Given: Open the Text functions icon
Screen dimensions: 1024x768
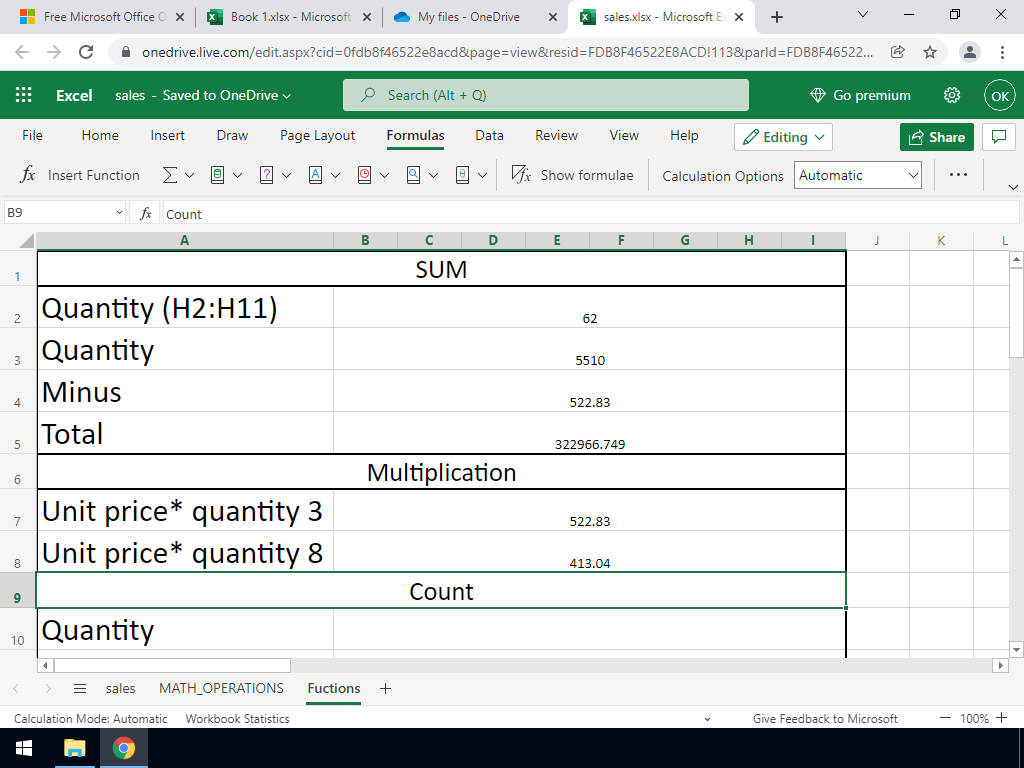Looking at the screenshot, I should coord(316,175).
